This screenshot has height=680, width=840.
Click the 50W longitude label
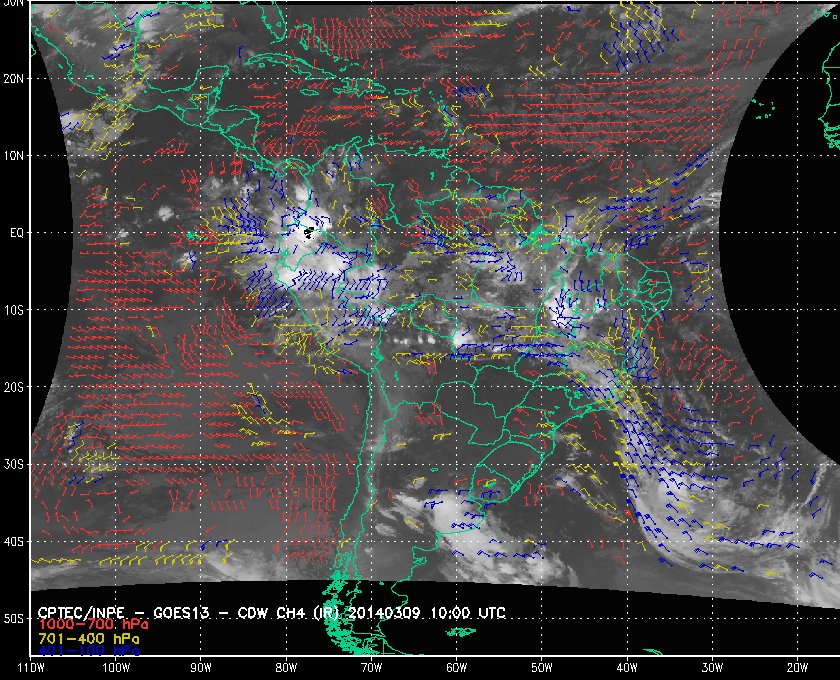pyautogui.click(x=542, y=668)
